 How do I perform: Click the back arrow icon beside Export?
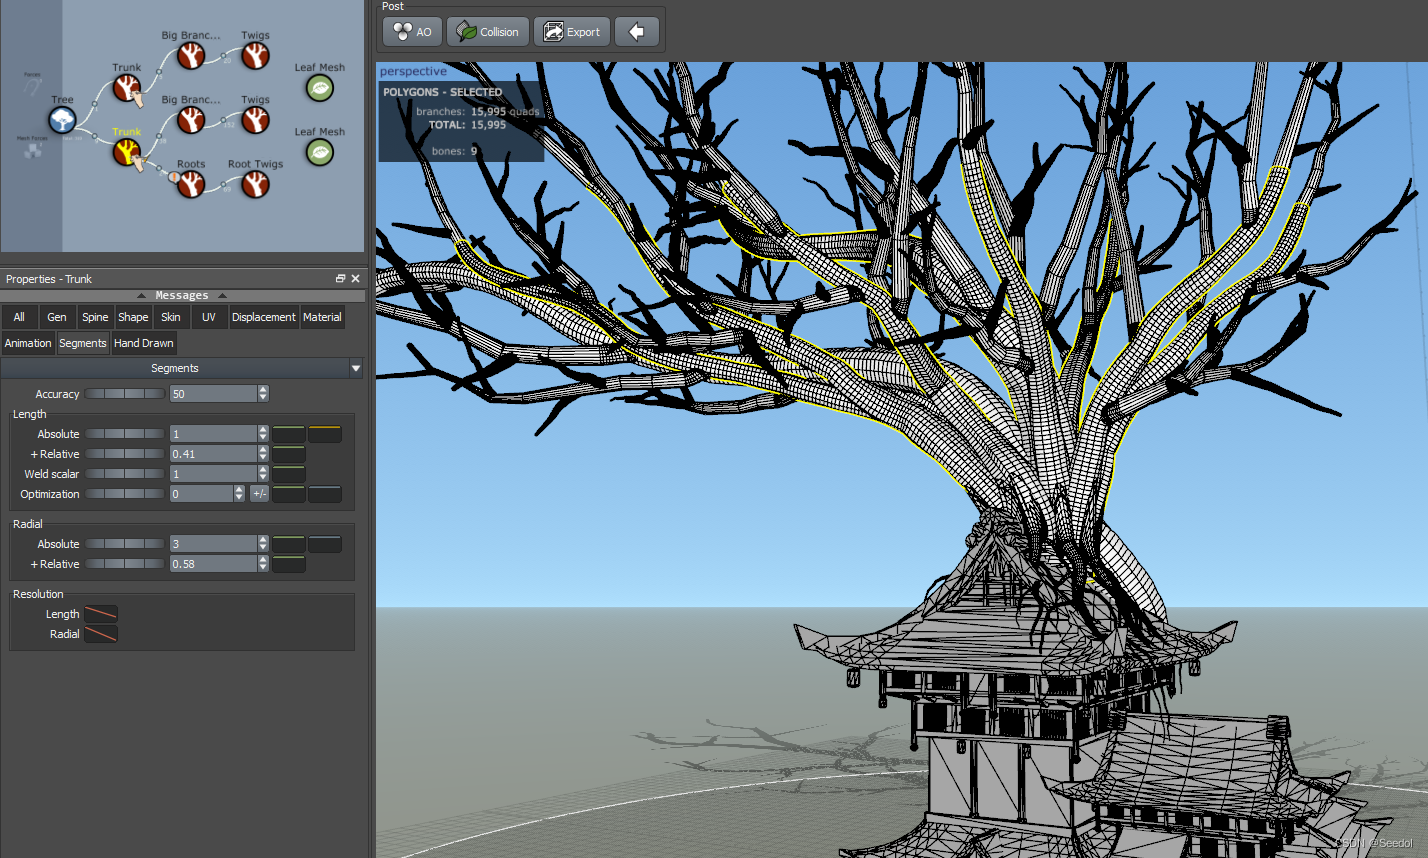click(637, 31)
